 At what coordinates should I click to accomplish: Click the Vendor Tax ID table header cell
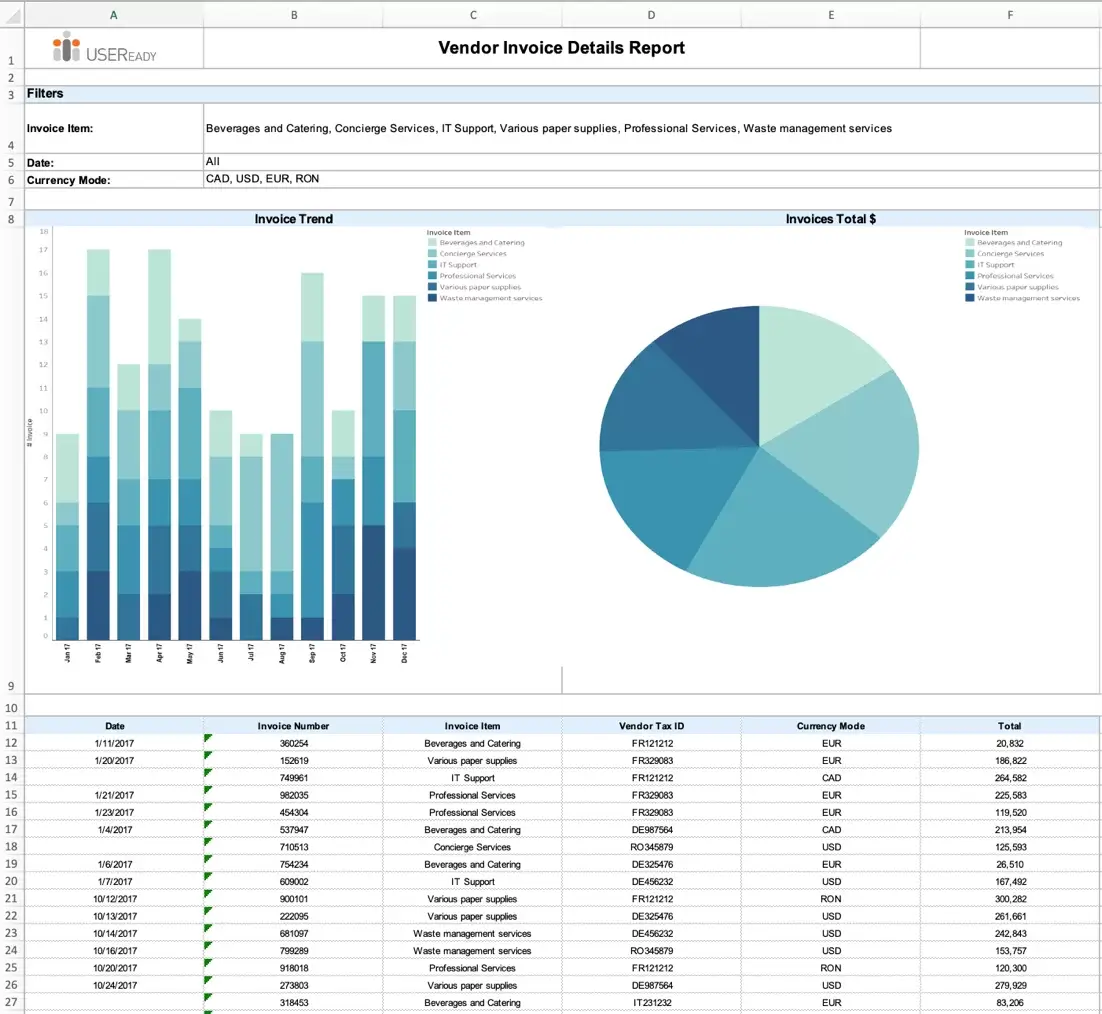[652, 726]
